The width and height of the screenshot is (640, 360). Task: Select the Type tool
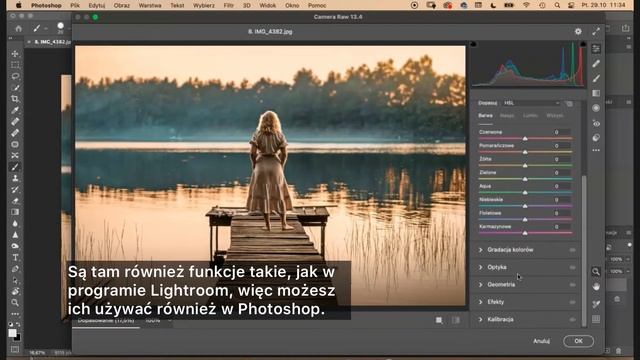[x=15, y=258]
